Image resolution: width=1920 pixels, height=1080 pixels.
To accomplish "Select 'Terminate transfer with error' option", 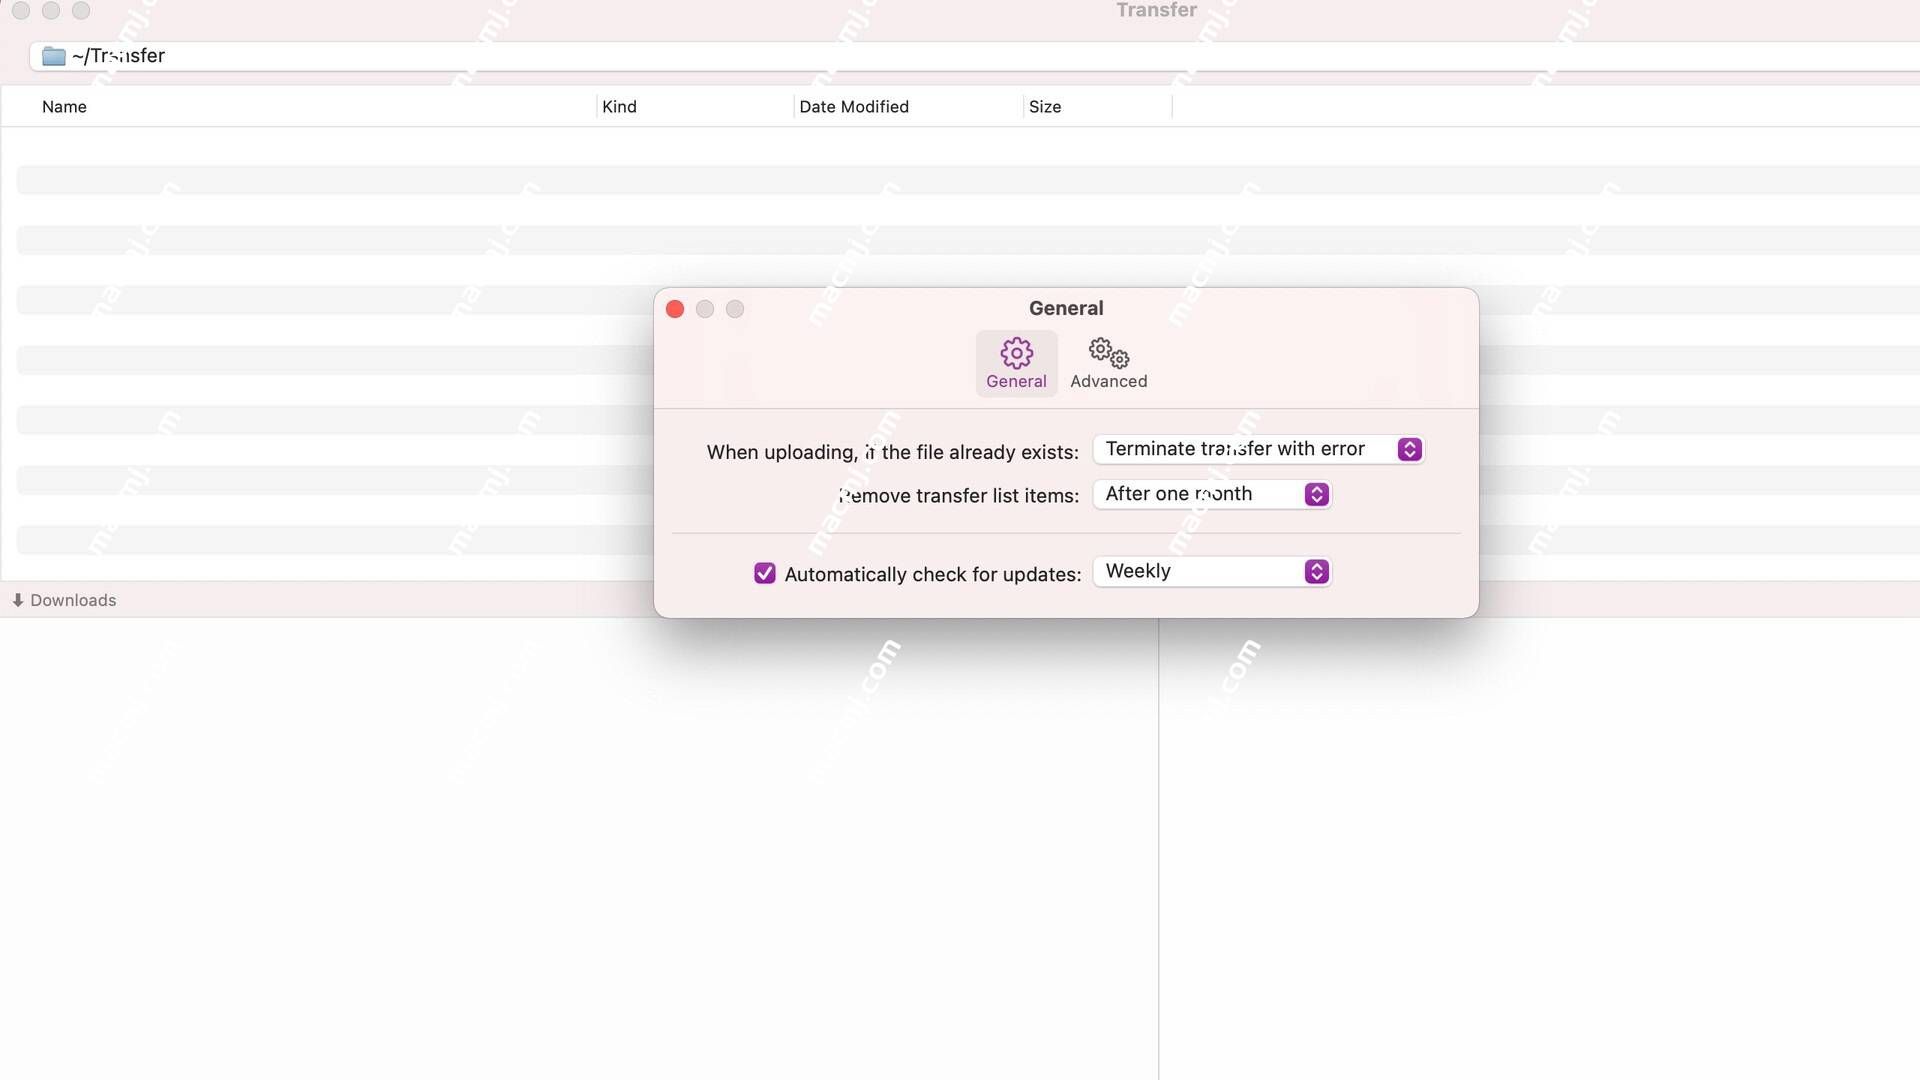I will click(1254, 448).
